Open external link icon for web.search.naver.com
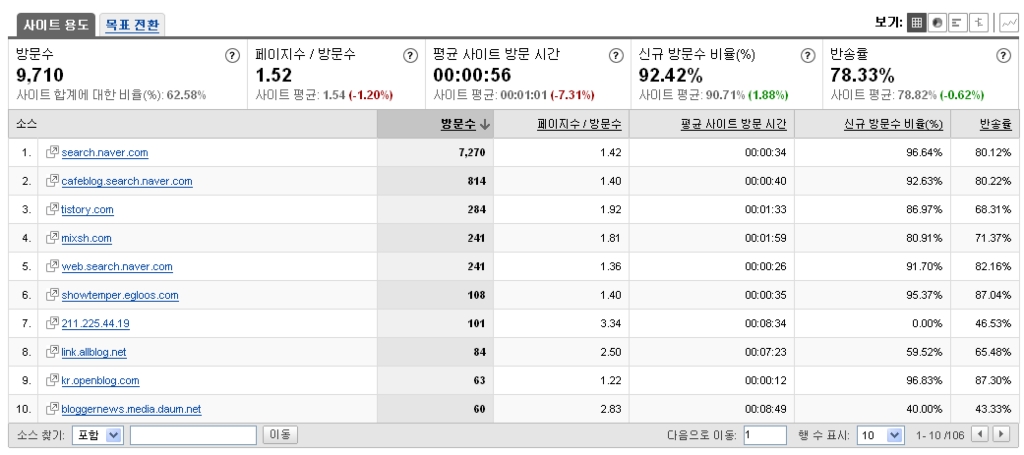 pos(52,266)
